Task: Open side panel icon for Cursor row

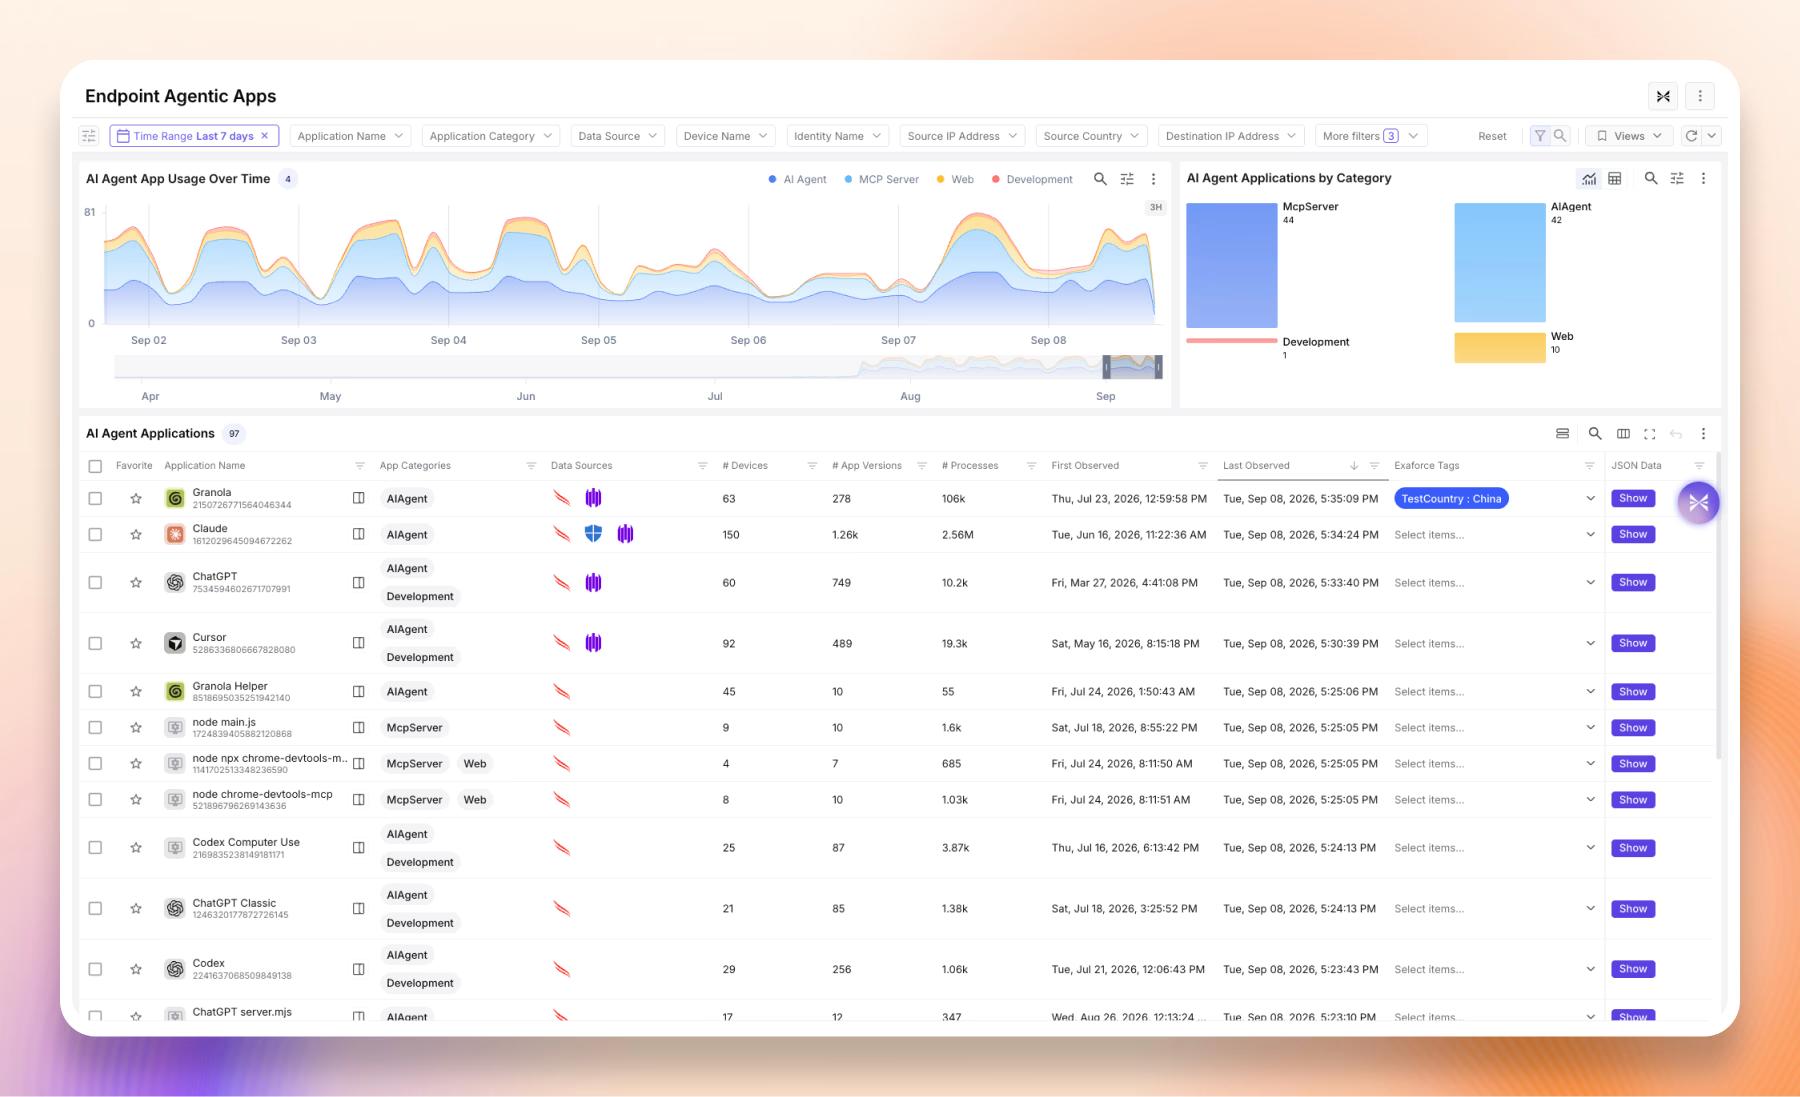Action: click(x=358, y=643)
